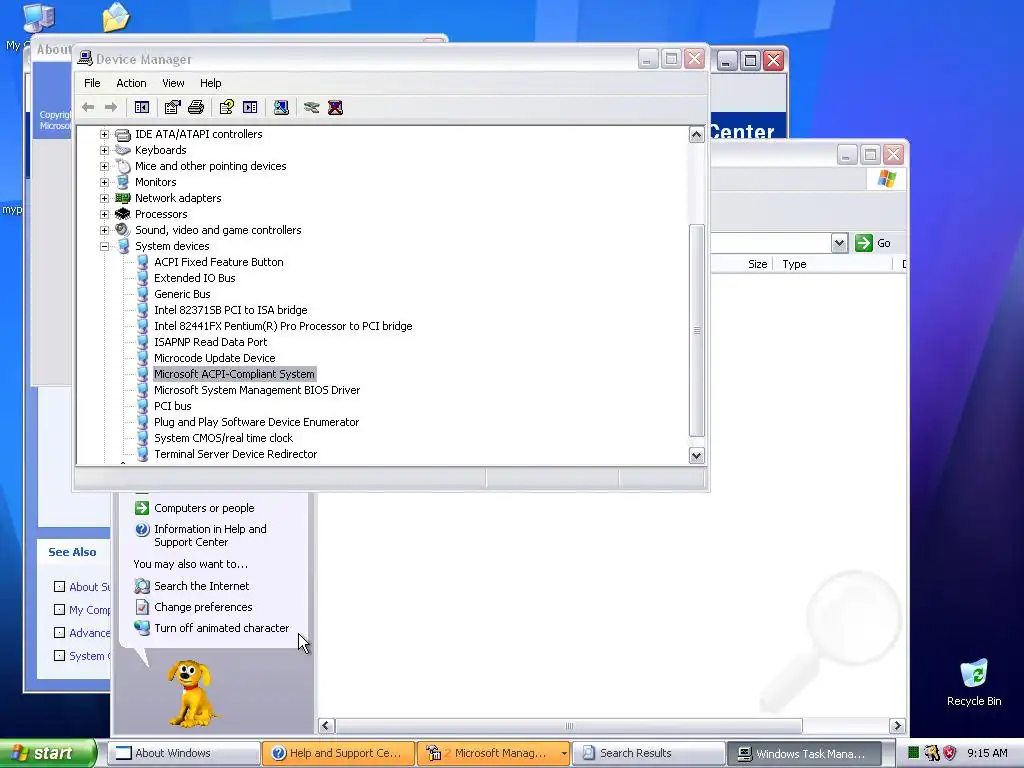The image size is (1024, 768).
Task: Open the View menu in Device Manager
Action: [173, 83]
